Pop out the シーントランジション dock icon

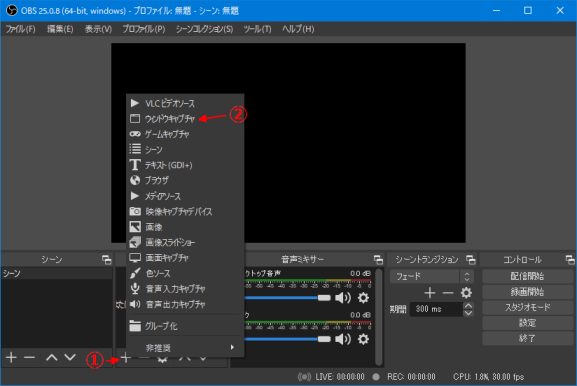coord(471,260)
